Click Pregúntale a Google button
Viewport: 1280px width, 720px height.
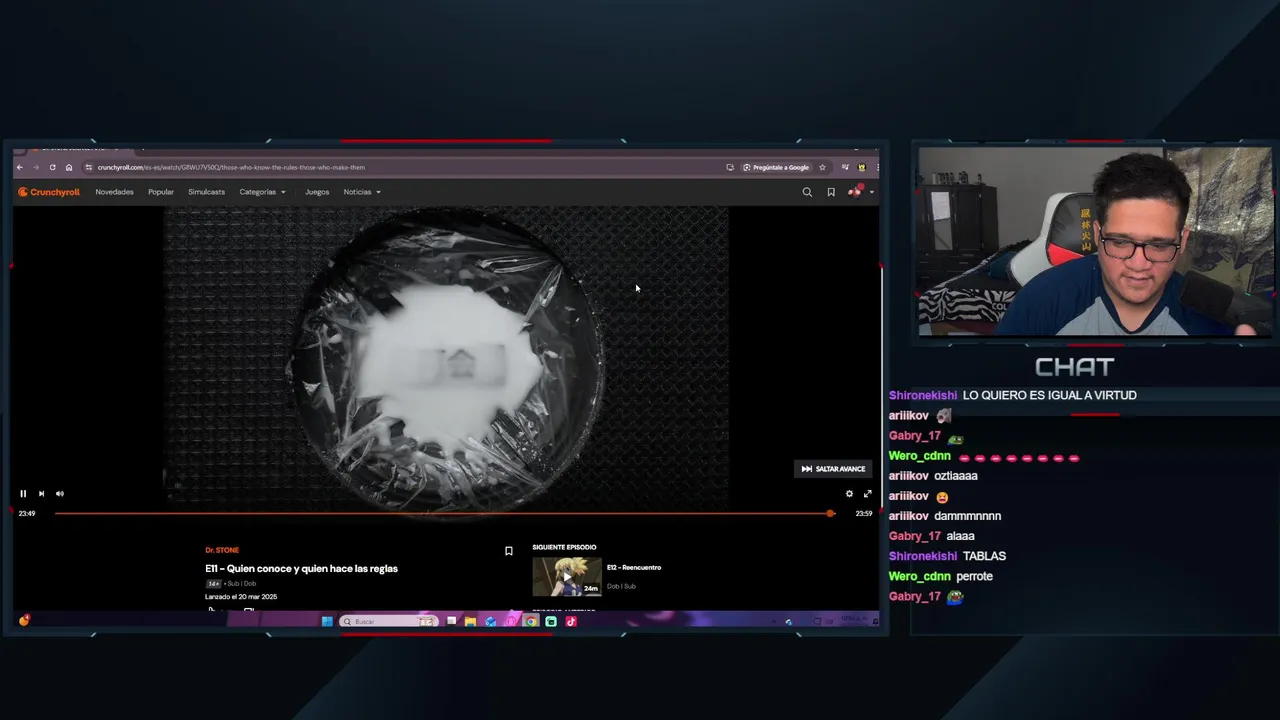776,167
